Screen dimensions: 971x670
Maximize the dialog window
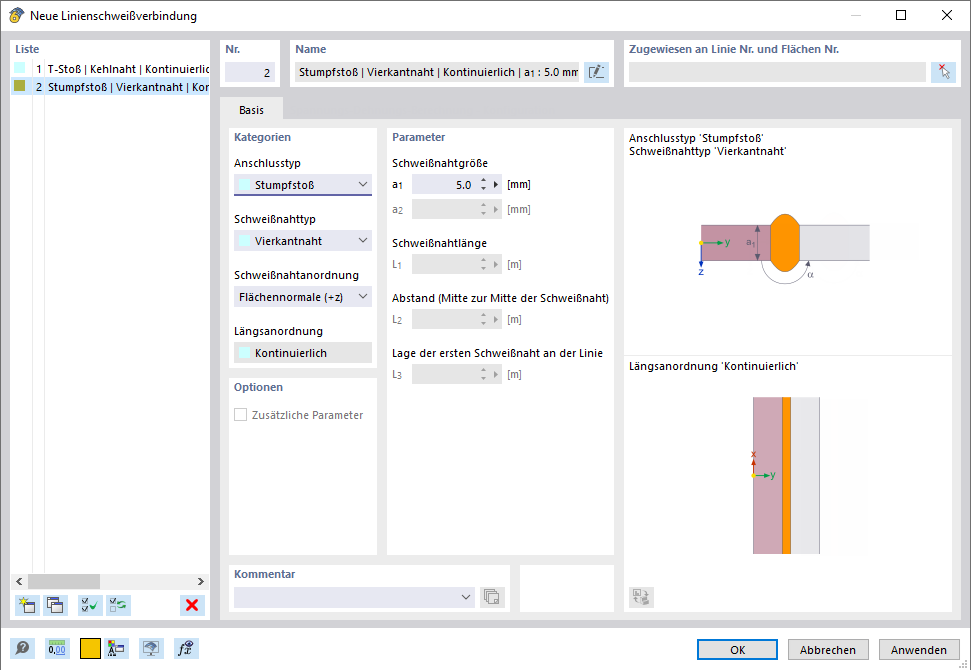[901, 15]
